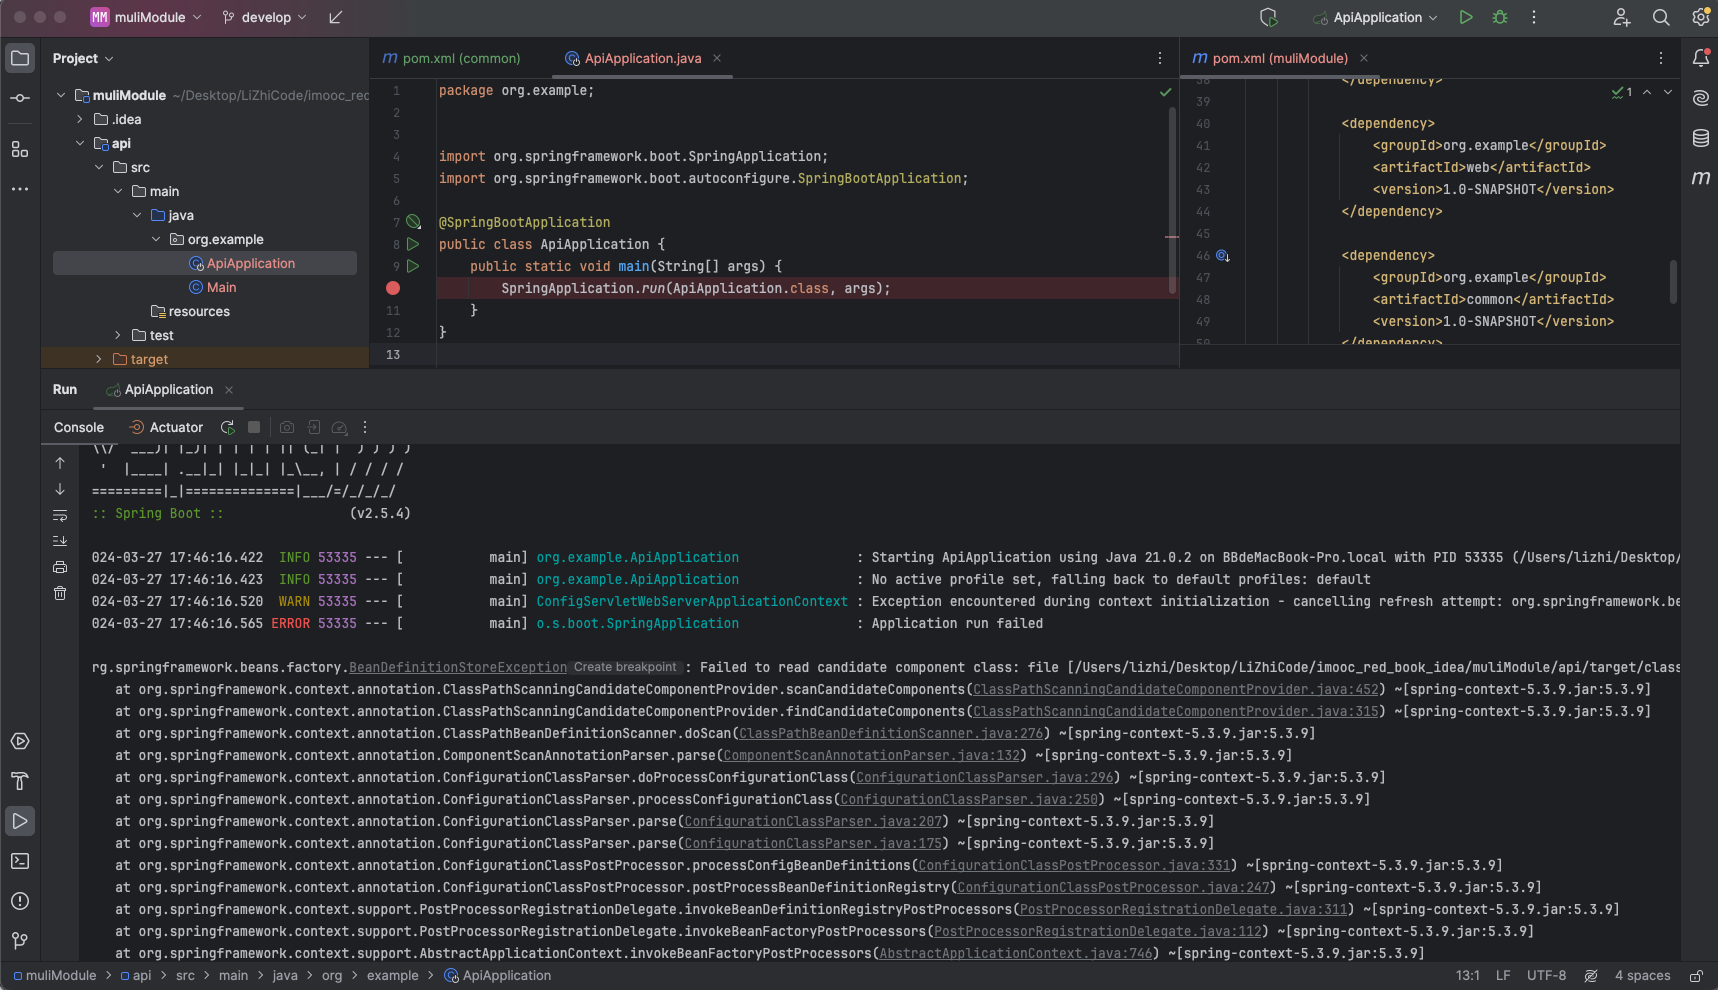1718x990 pixels.
Task: Open the Code With Me add-user icon
Action: [1622, 17]
